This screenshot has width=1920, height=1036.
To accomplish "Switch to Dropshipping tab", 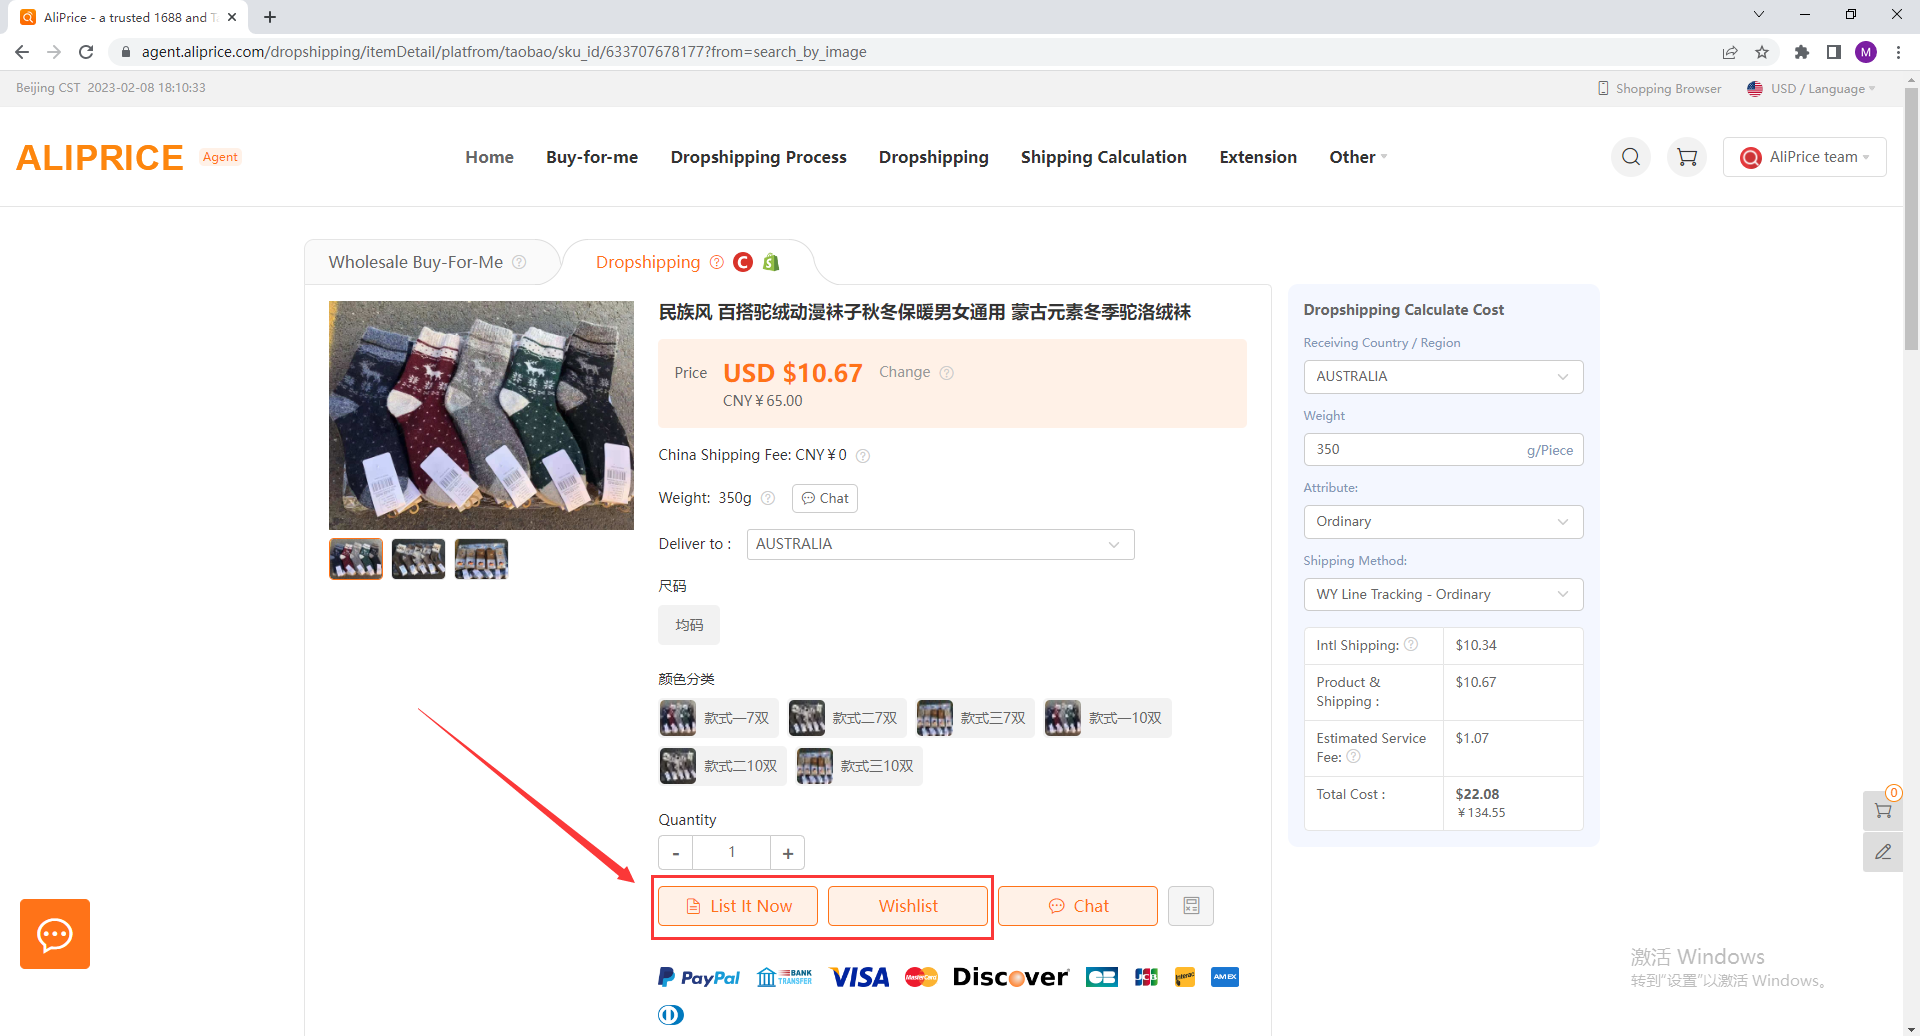I will [648, 262].
